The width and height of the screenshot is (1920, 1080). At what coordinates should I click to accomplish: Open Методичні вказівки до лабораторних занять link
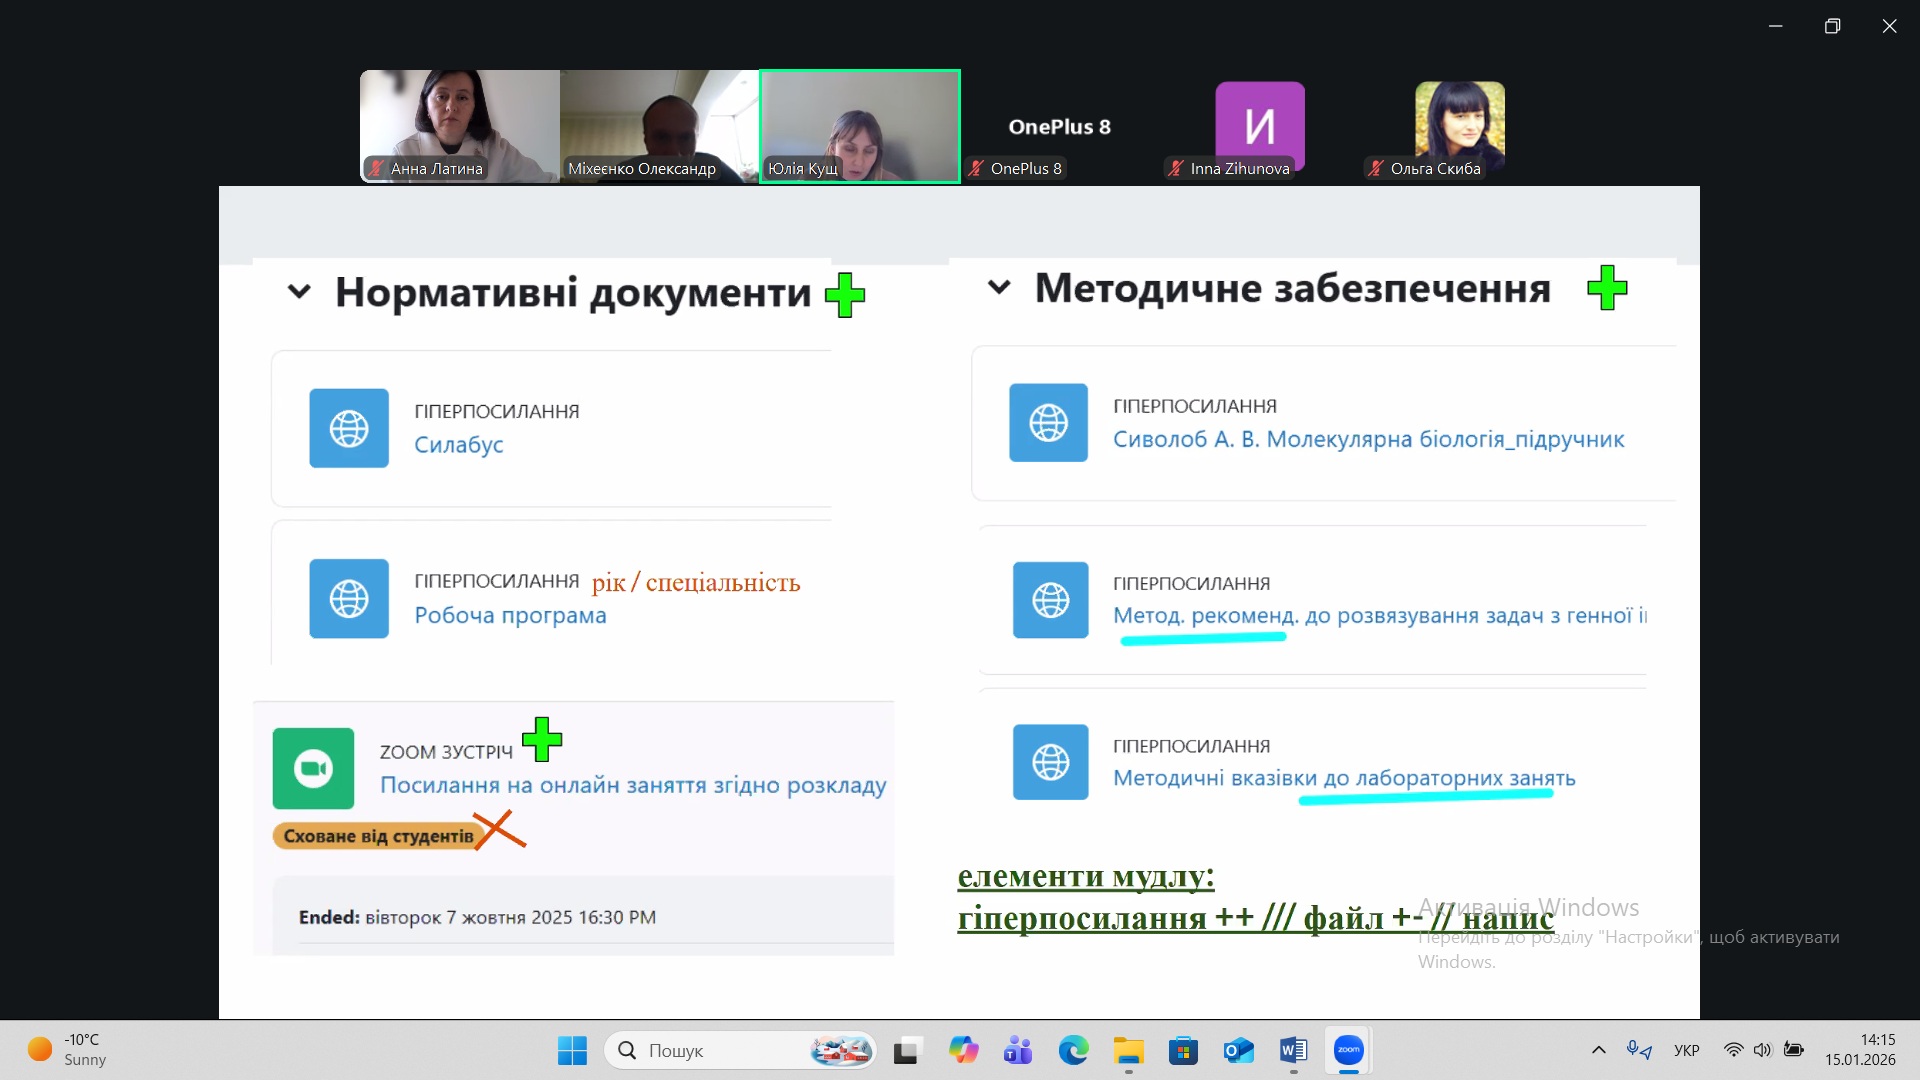1343,777
